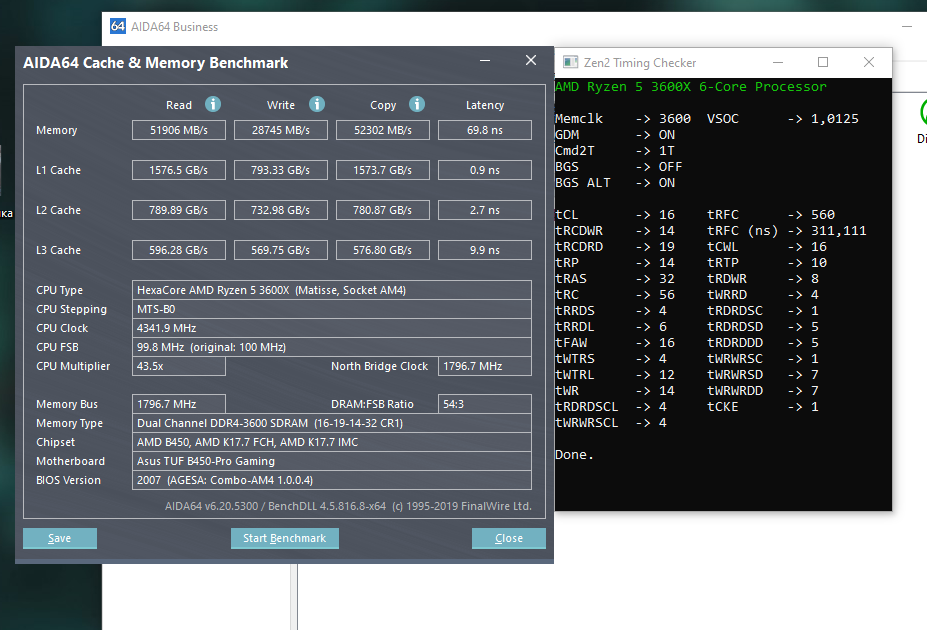Minimize the Zen2 Timing Checker window
Image resolution: width=927 pixels, height=630 pixels.
pyautogui.click(x=778, y=62)
